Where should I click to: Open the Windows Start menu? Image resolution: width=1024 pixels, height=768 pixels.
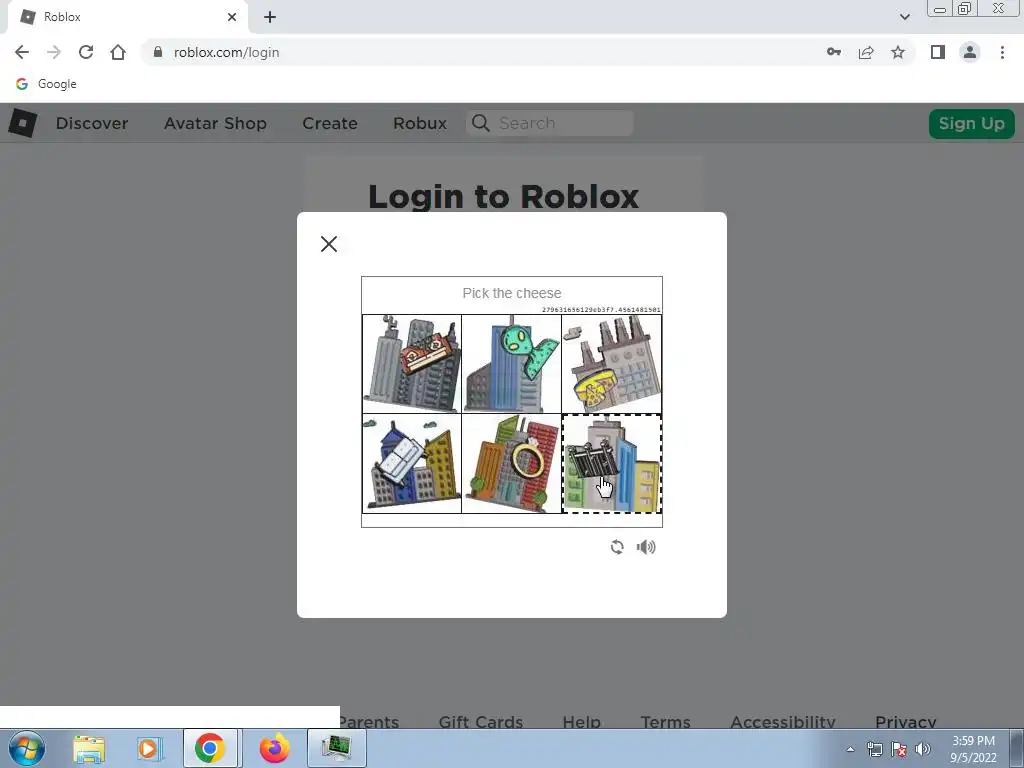coord(26,748)
